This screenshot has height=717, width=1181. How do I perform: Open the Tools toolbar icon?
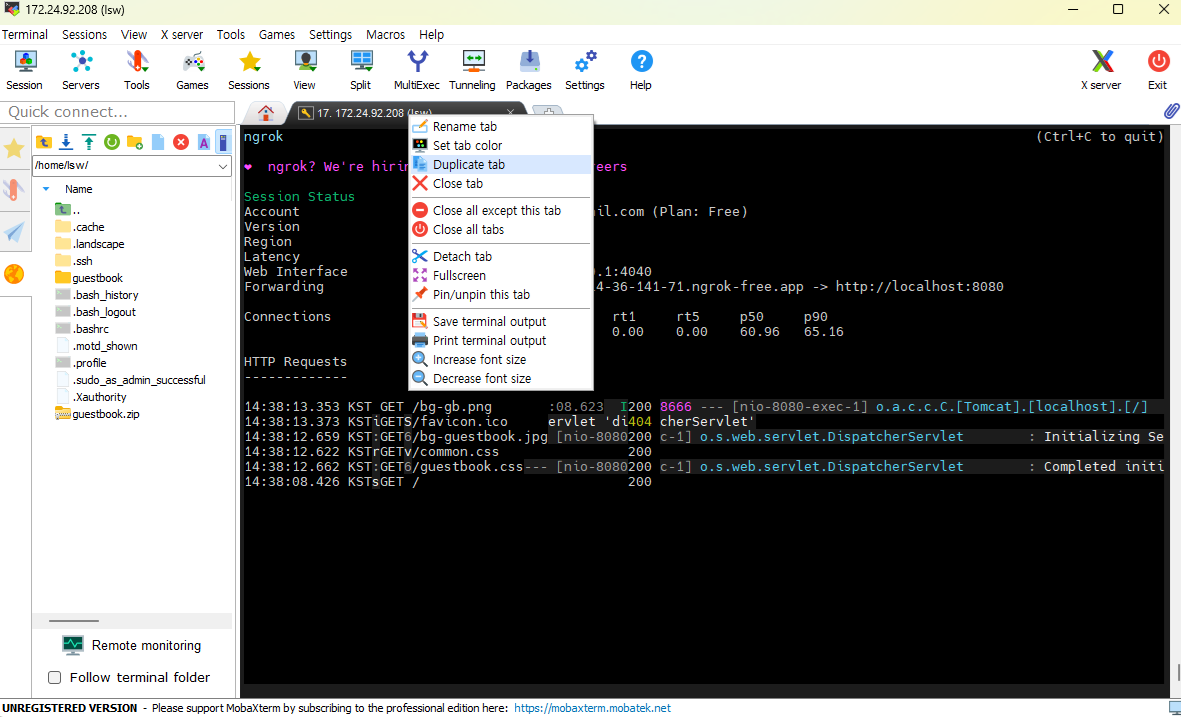click(x=136, y=70)
